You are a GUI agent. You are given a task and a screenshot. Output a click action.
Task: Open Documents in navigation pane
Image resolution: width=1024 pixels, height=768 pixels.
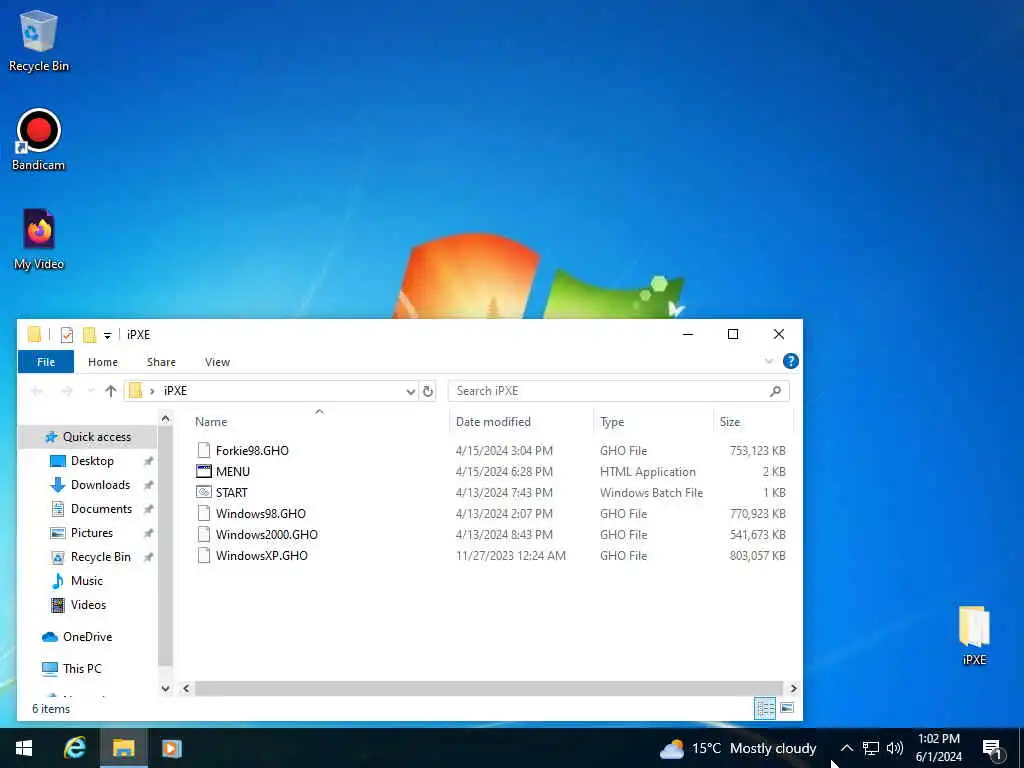(x=101, y=509)
